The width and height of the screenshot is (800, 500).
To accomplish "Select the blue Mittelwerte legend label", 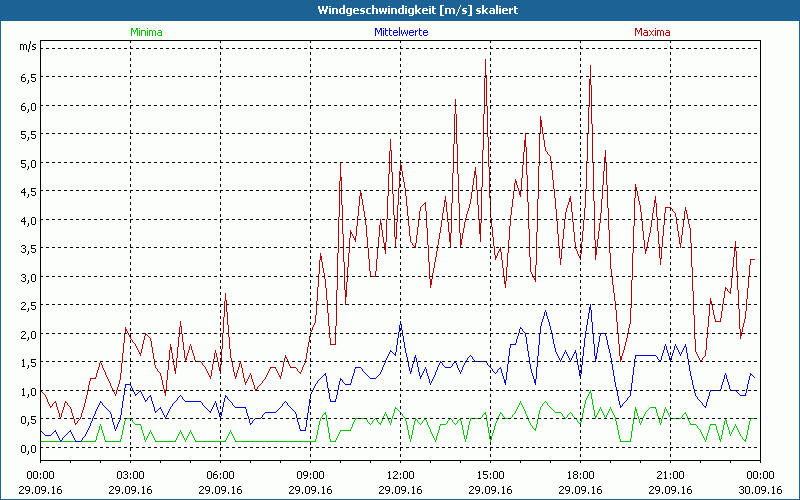I will click(x=400, y=32).
